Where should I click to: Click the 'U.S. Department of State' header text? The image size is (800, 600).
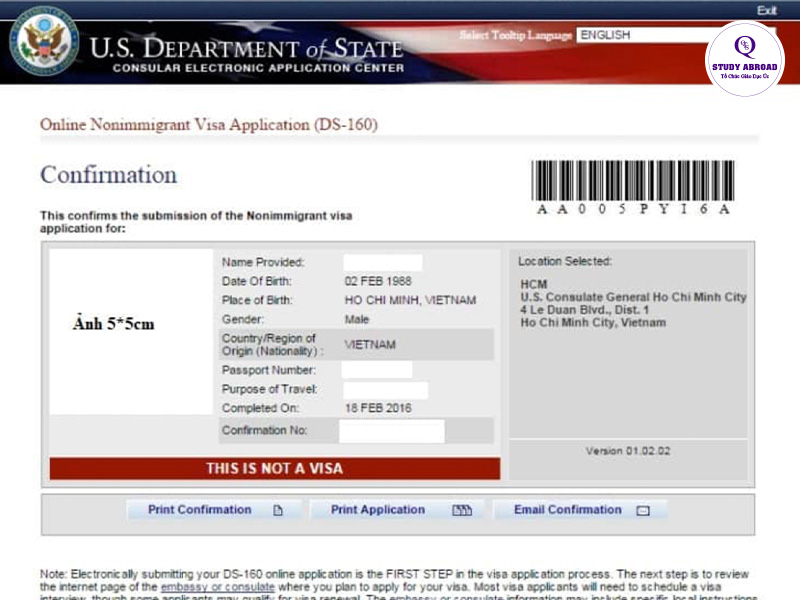tap(247, 48)
